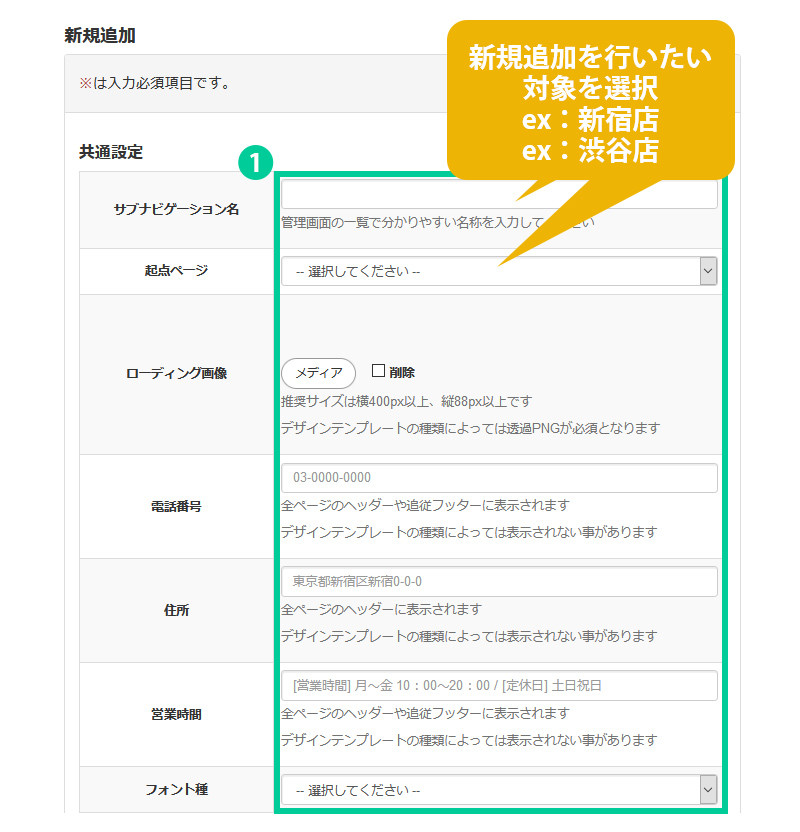Click the 営業時間 row label
The width and height of the screenshot is (800, 832).
(x=176, y=715)
